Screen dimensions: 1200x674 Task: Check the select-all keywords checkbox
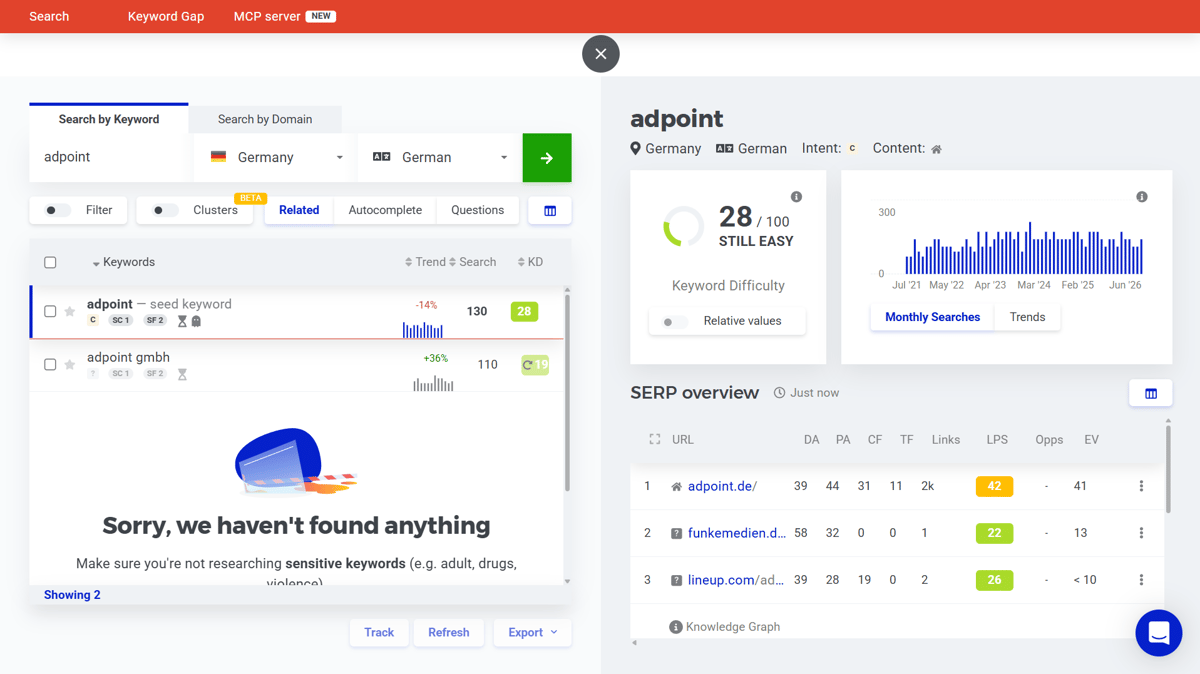[50, 263]
